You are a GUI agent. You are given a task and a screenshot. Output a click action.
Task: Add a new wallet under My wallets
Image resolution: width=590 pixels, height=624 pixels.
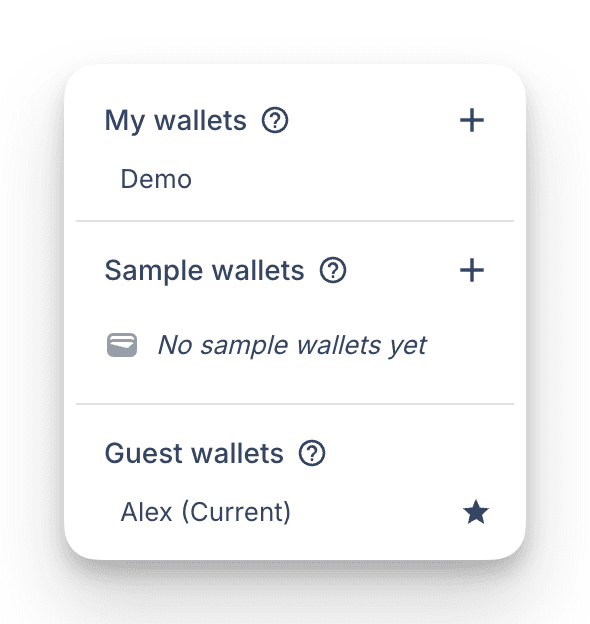tap(472, 120)
